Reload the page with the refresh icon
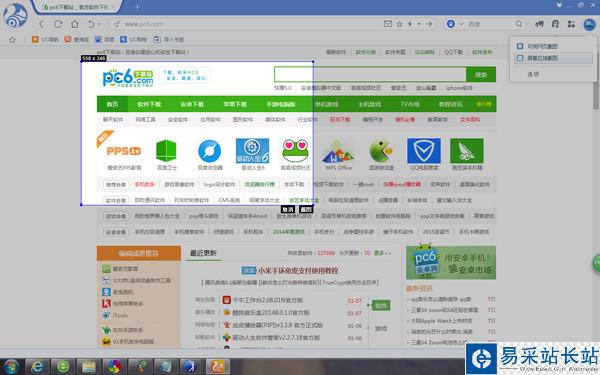This screenshot has height=375, width=600. [x=58, y=24]
